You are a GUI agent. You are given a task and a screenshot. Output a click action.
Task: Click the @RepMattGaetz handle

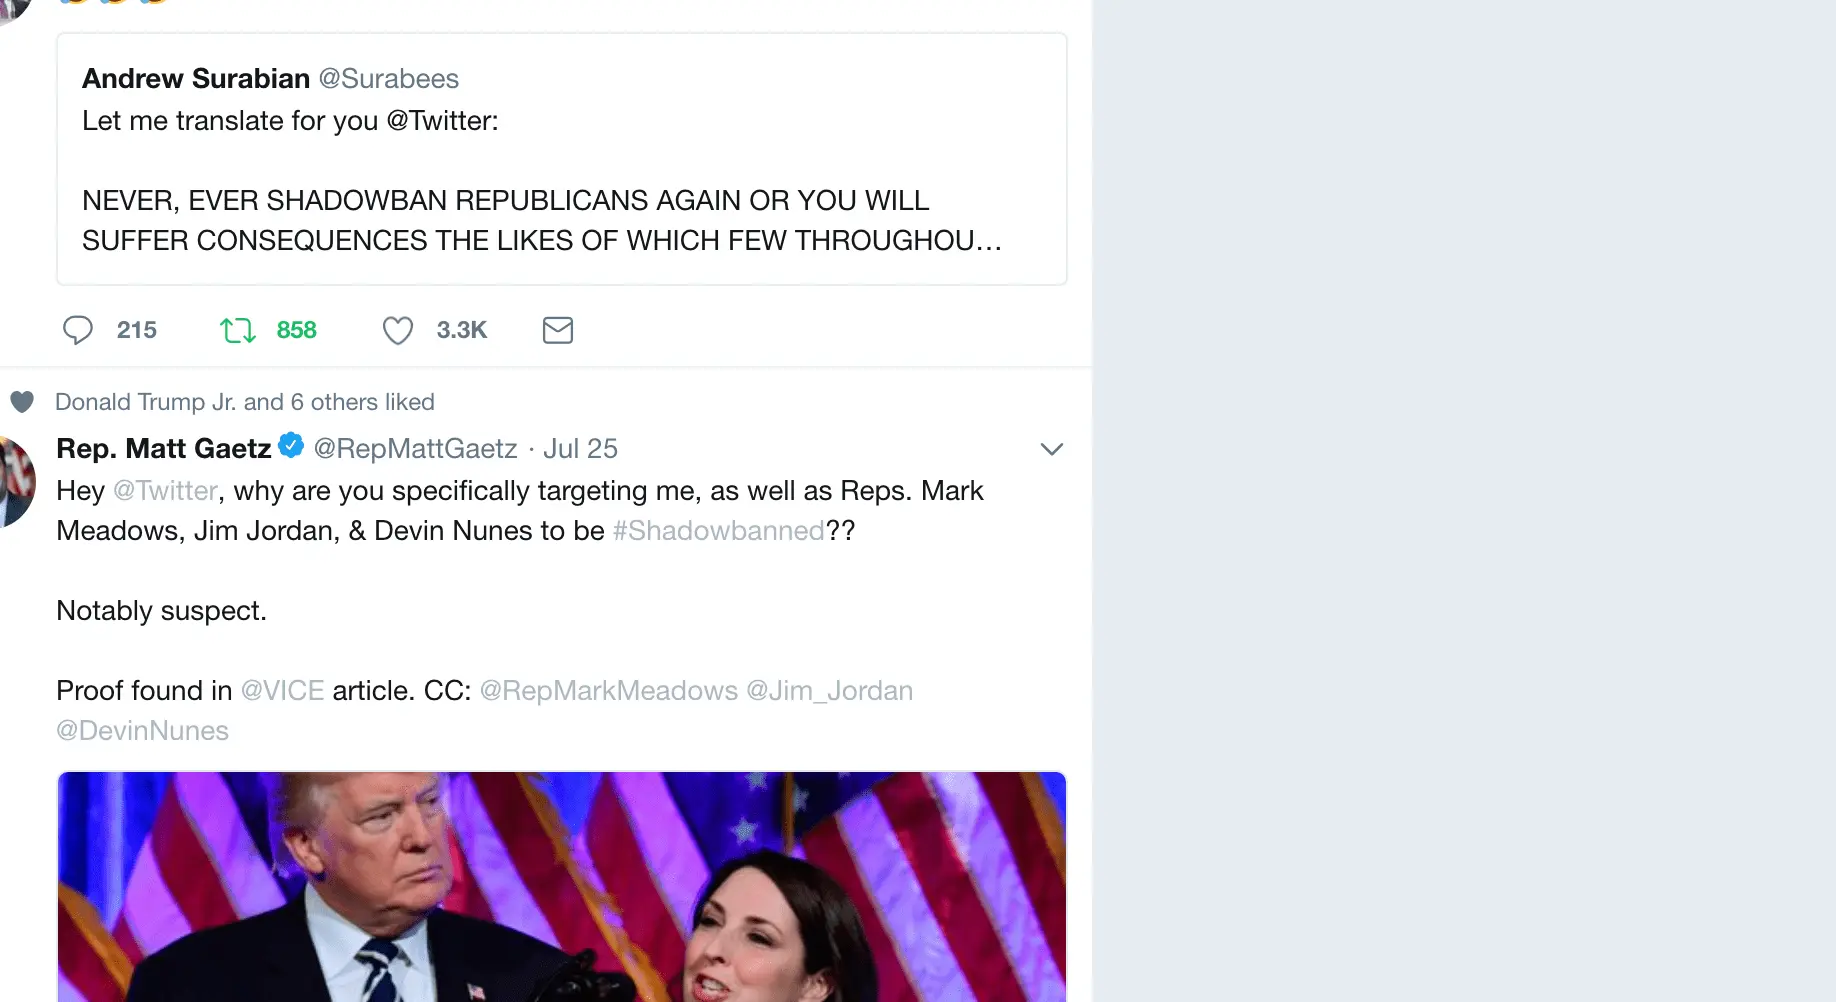tap(416, 449)
